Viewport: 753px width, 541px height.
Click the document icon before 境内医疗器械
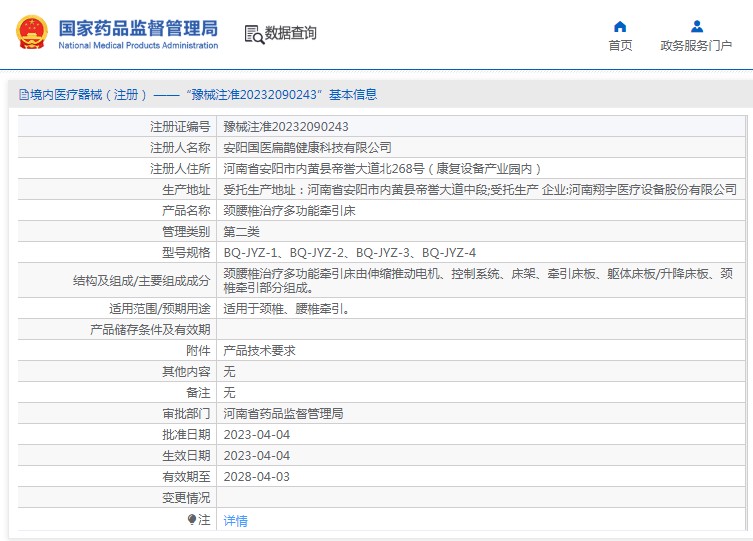(x=24, y=95)
